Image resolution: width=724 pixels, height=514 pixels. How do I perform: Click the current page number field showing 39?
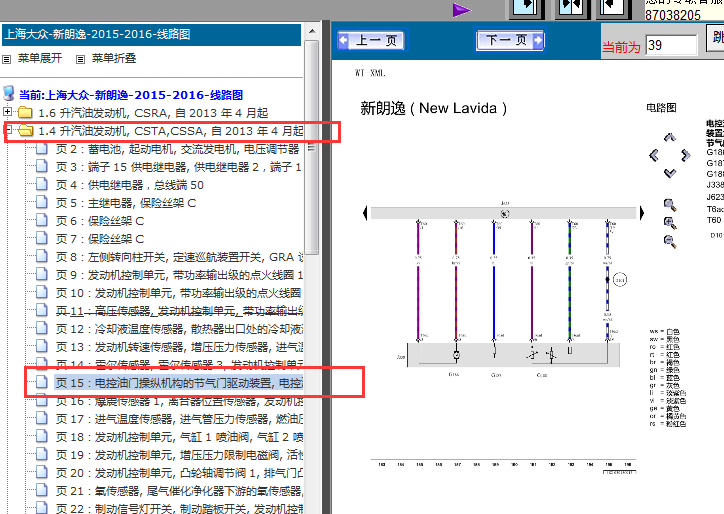tap(671, 45)
